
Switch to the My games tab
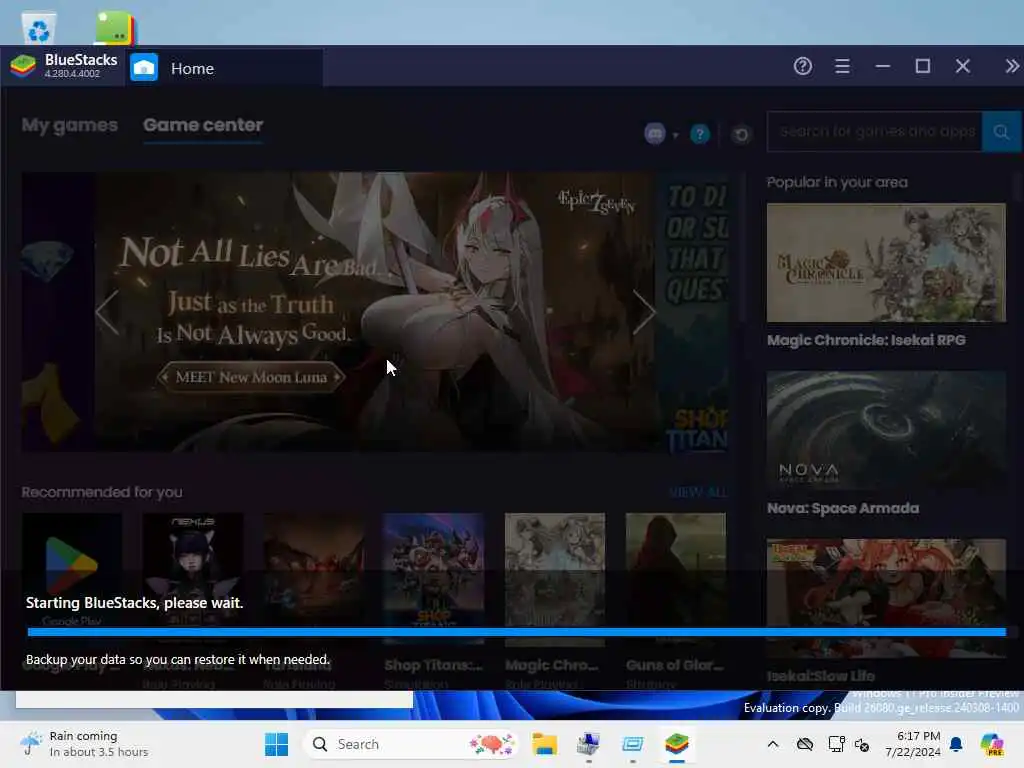click(x=70, y=125)
